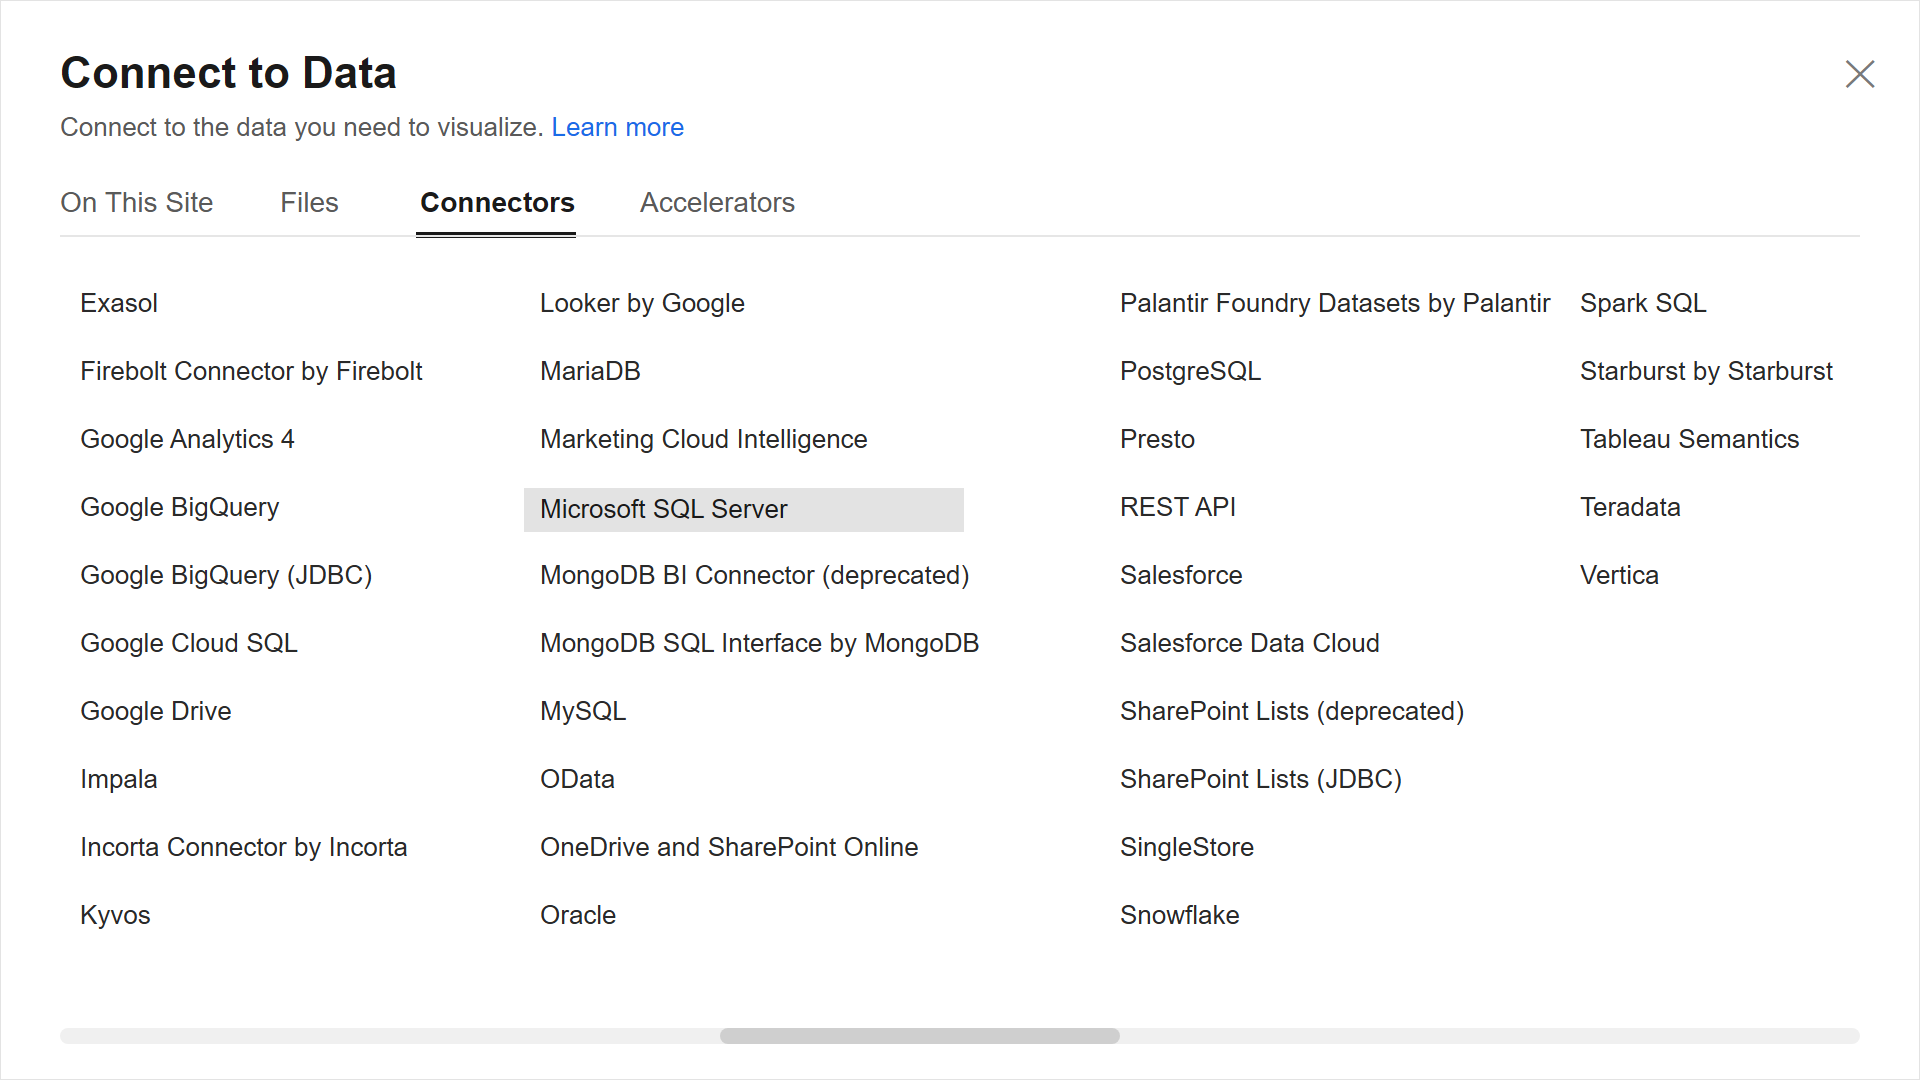Image resolution: width=1920 pixels, height=1080 pixels.
Task: Switch to the On This Site tab
Action: [x=137, y=202]
